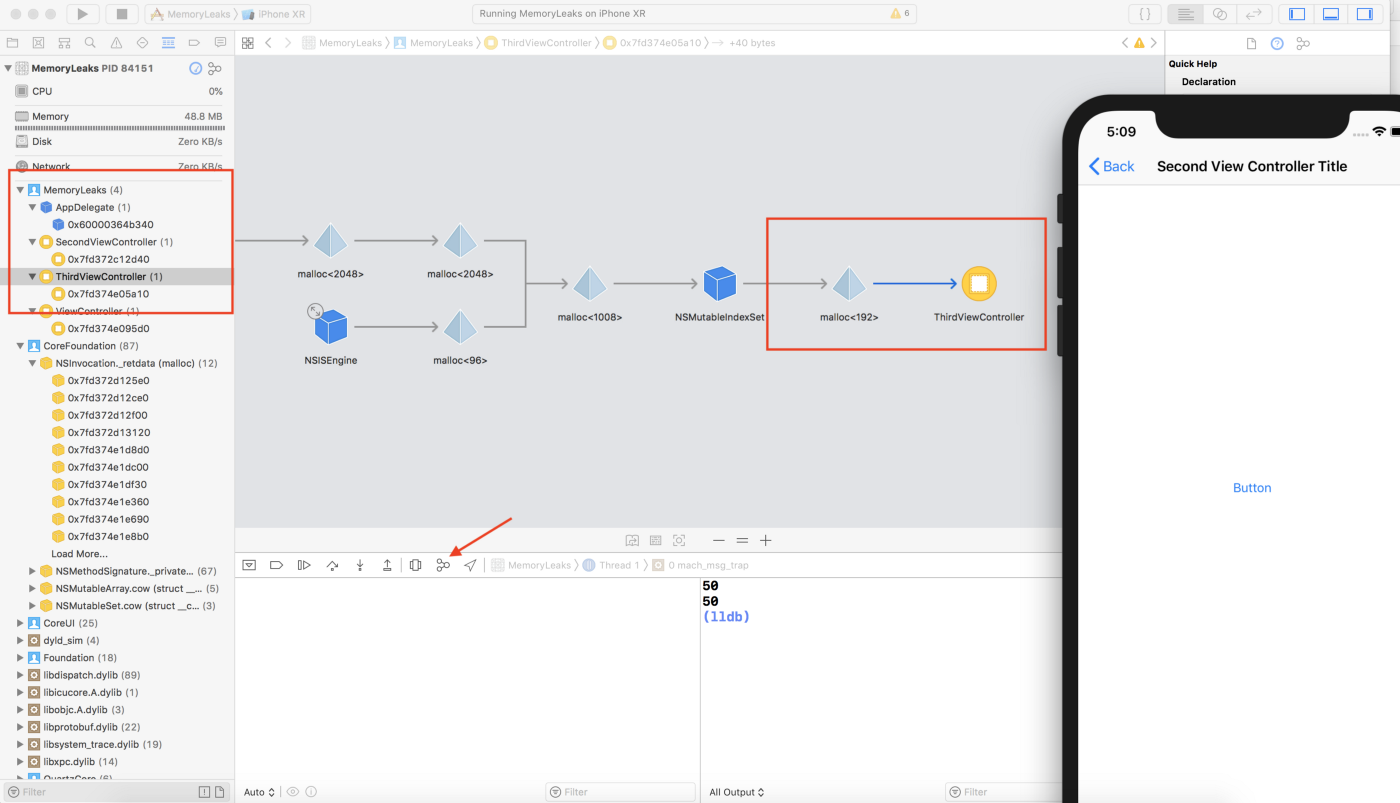Toggle the right inspector panel

point(1364,14)
